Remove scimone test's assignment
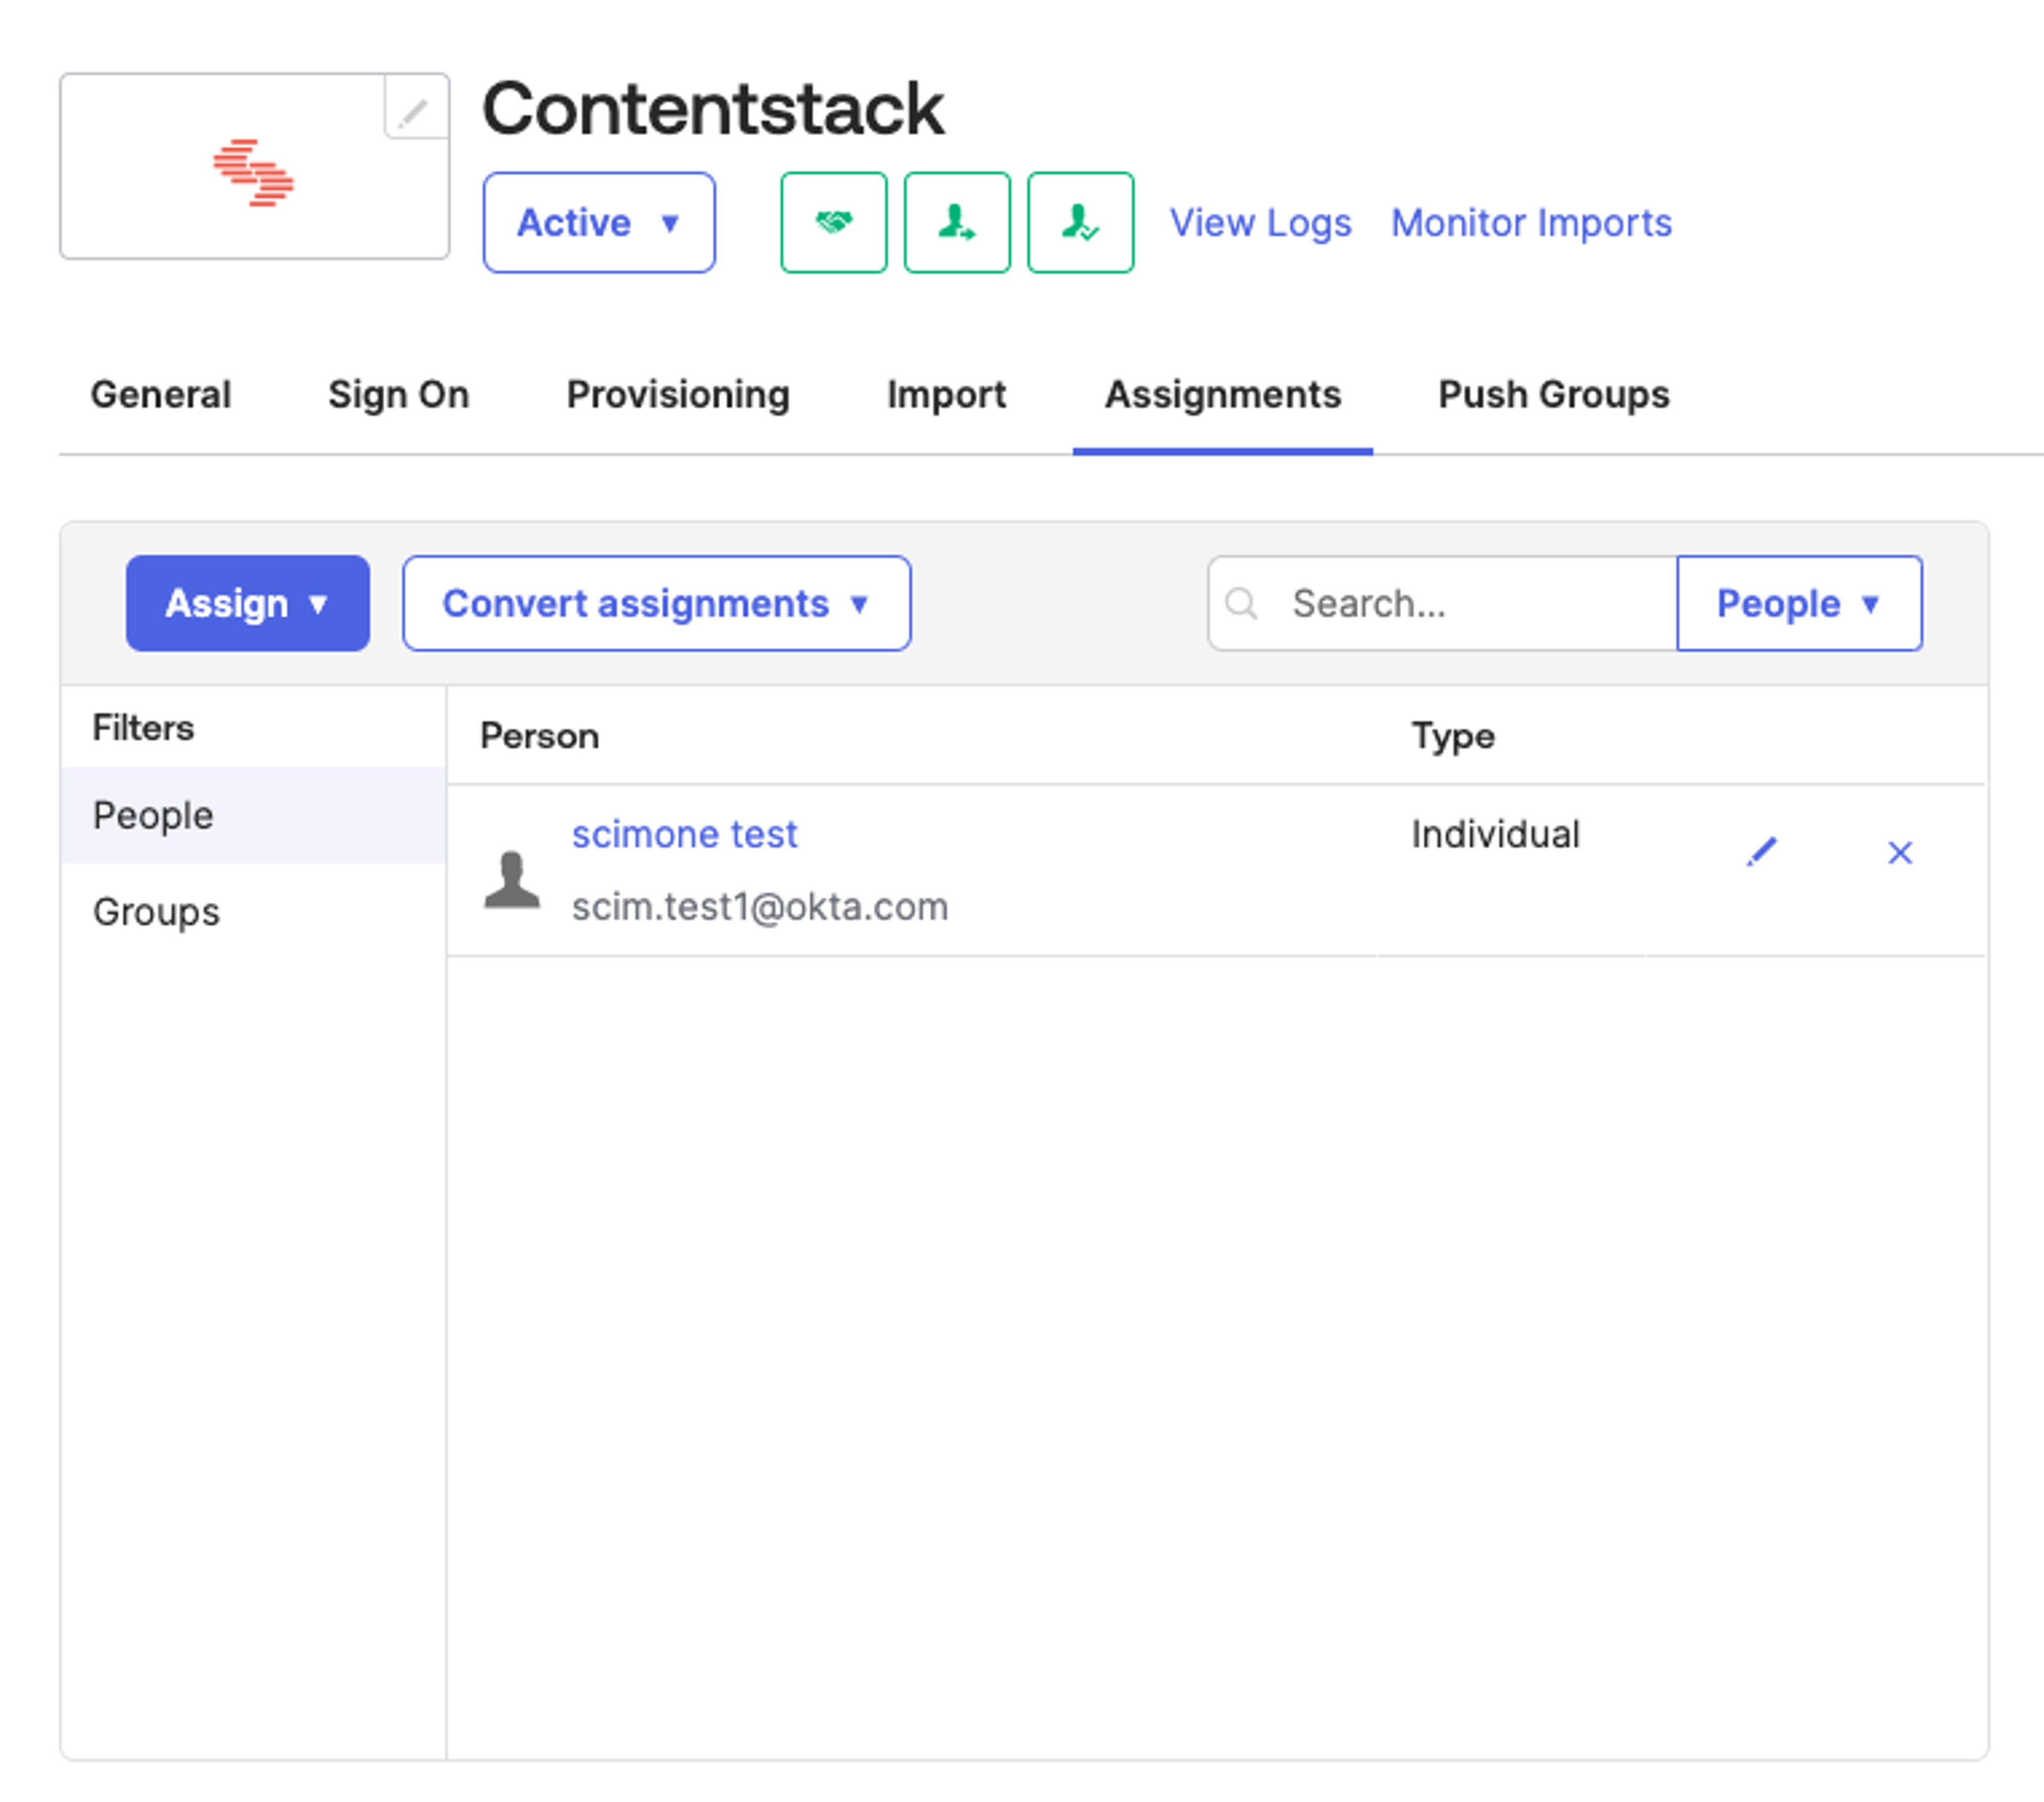 (1900, 852)
